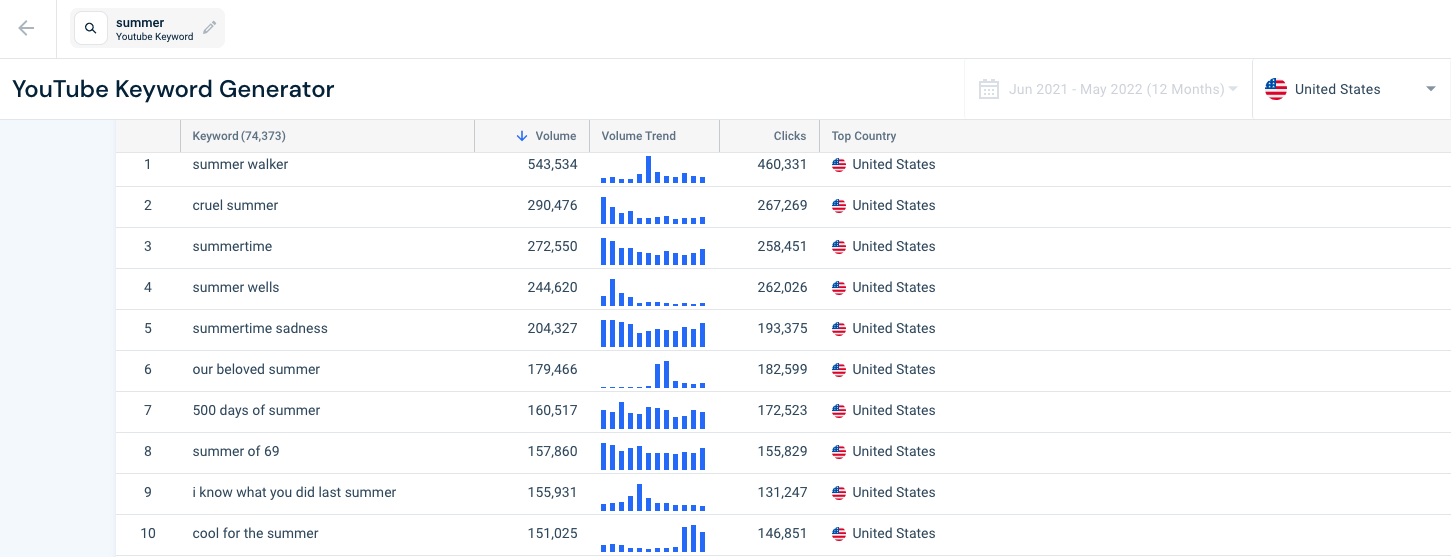Sort by the Volume Trend column header

point(639,136)
